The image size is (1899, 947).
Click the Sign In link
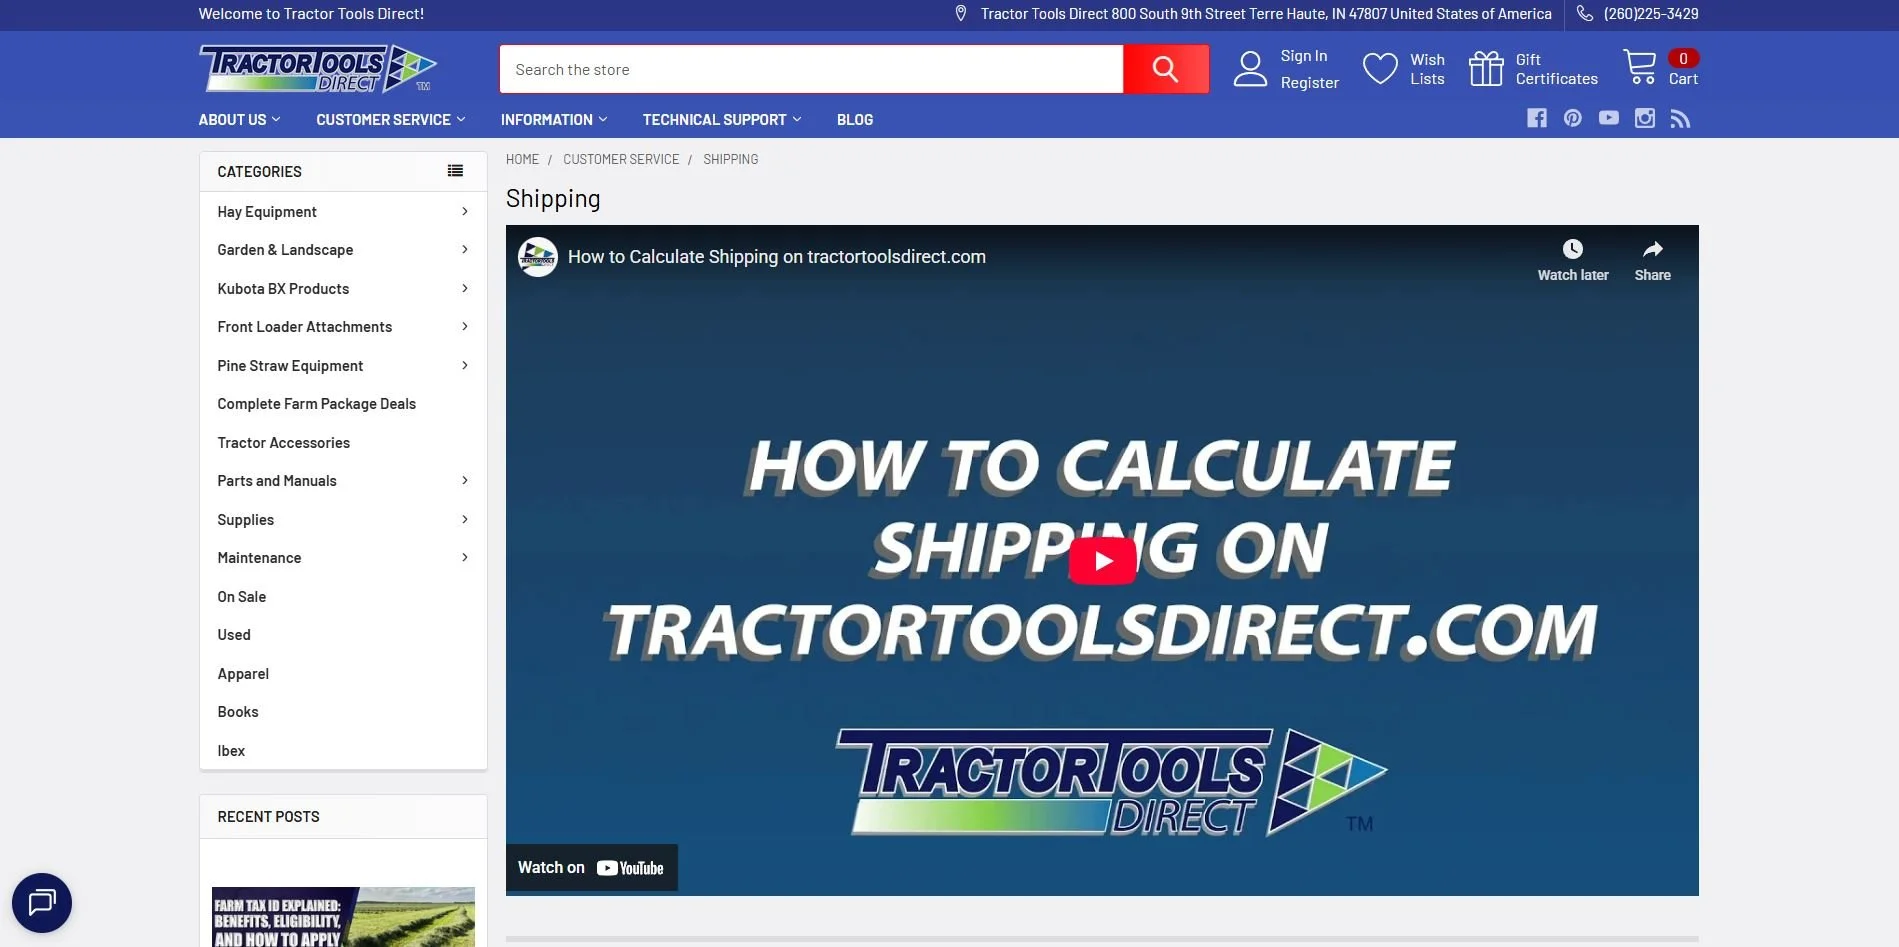pyautogui.click(x=1304, y=56)
